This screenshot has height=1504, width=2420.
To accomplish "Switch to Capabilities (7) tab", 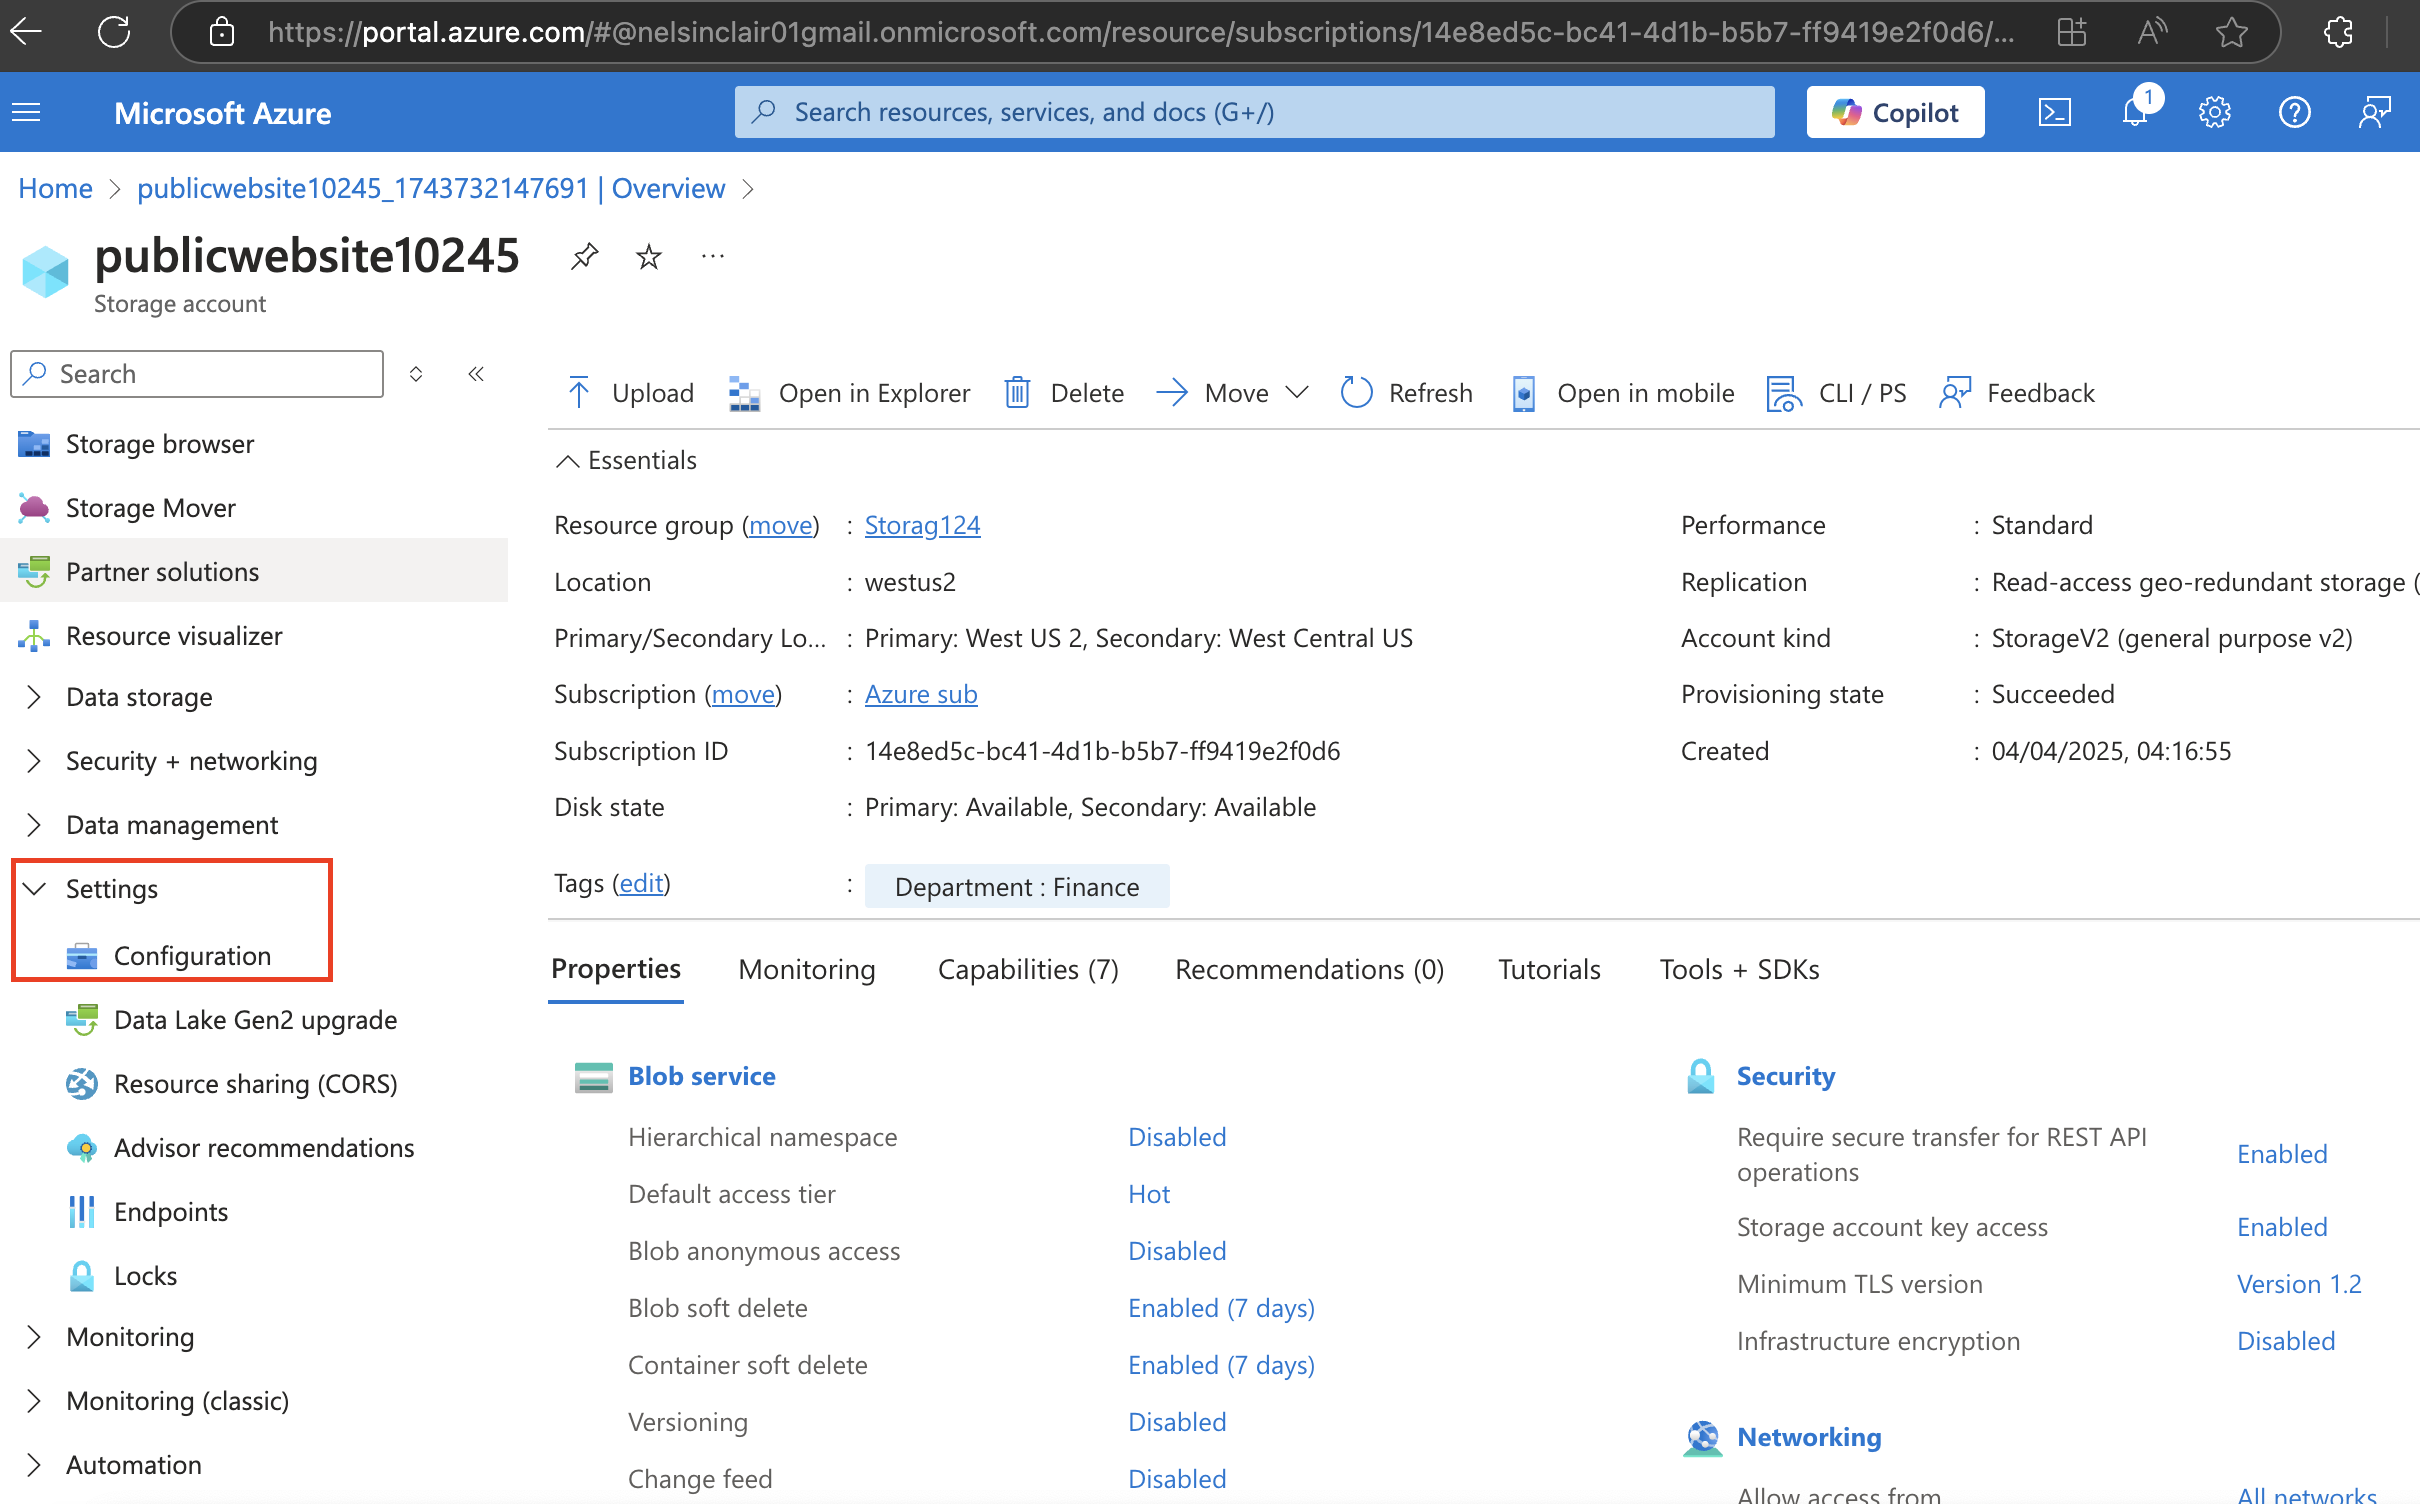I will tap(1028, 969).
